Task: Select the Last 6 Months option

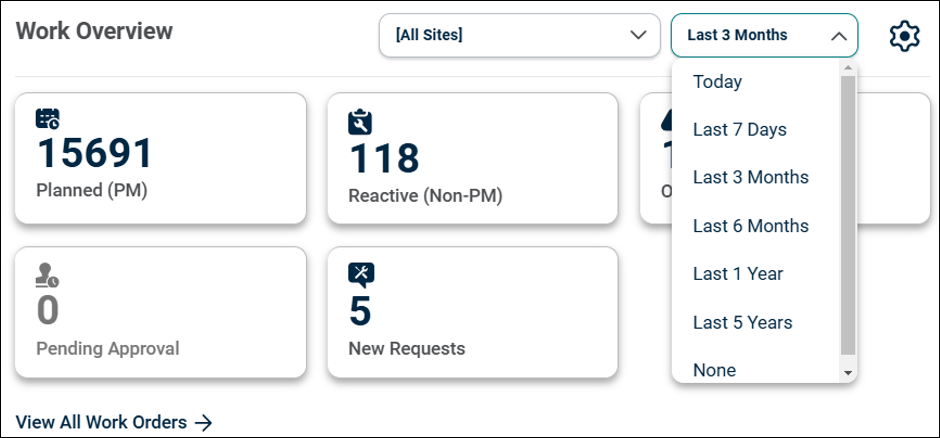Action: point(750,226)
